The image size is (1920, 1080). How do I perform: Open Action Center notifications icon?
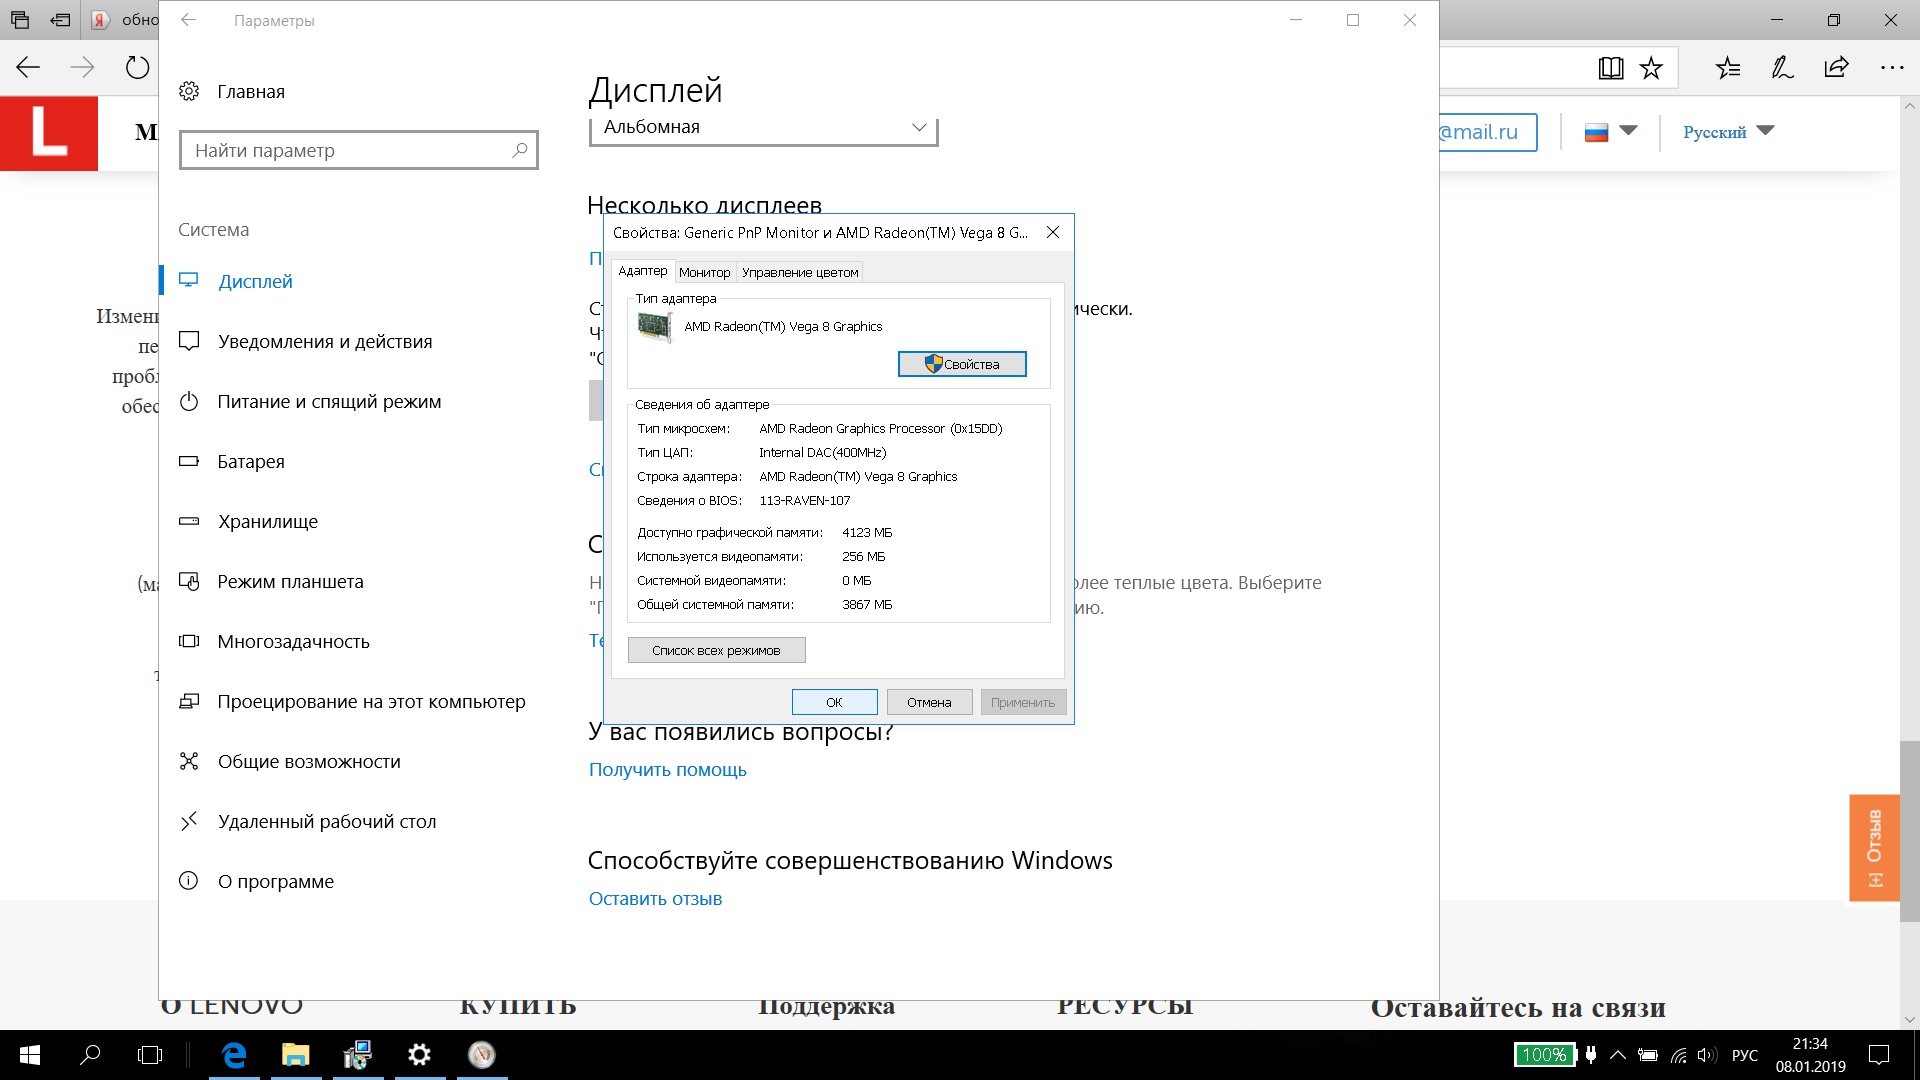[1879, 1055]
